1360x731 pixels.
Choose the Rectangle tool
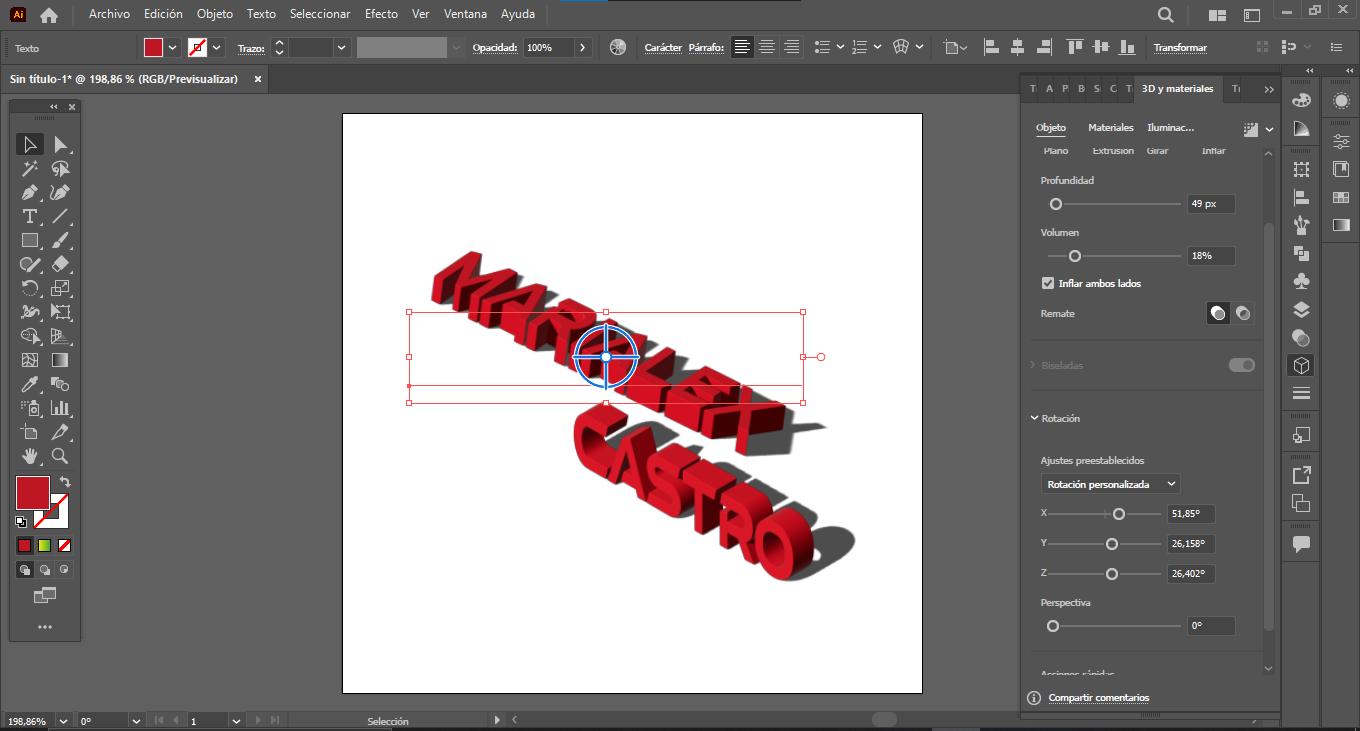pyautogui.click(x=30, y=241)
